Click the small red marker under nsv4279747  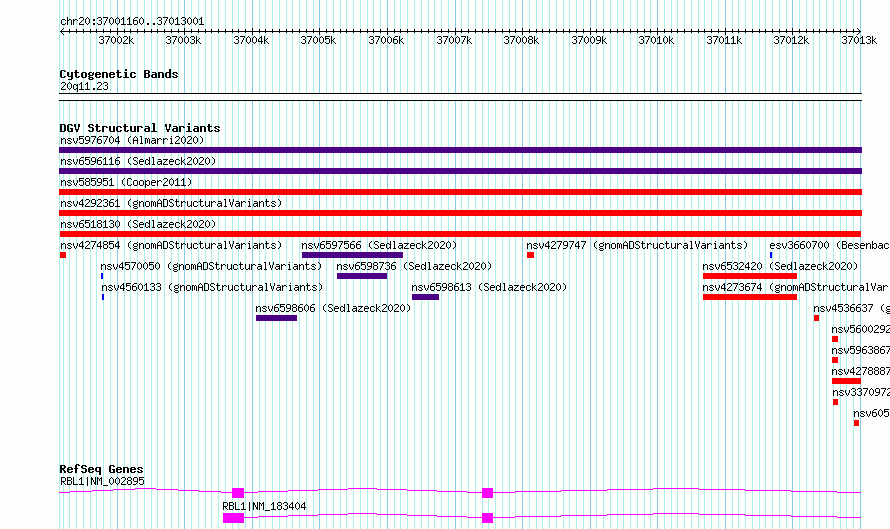click(530, 255)
